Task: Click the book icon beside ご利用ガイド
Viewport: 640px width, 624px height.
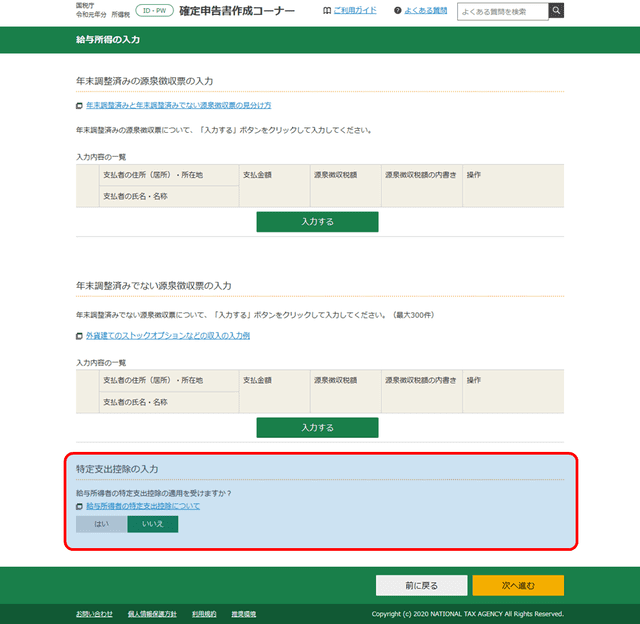Action: point(327,11)
